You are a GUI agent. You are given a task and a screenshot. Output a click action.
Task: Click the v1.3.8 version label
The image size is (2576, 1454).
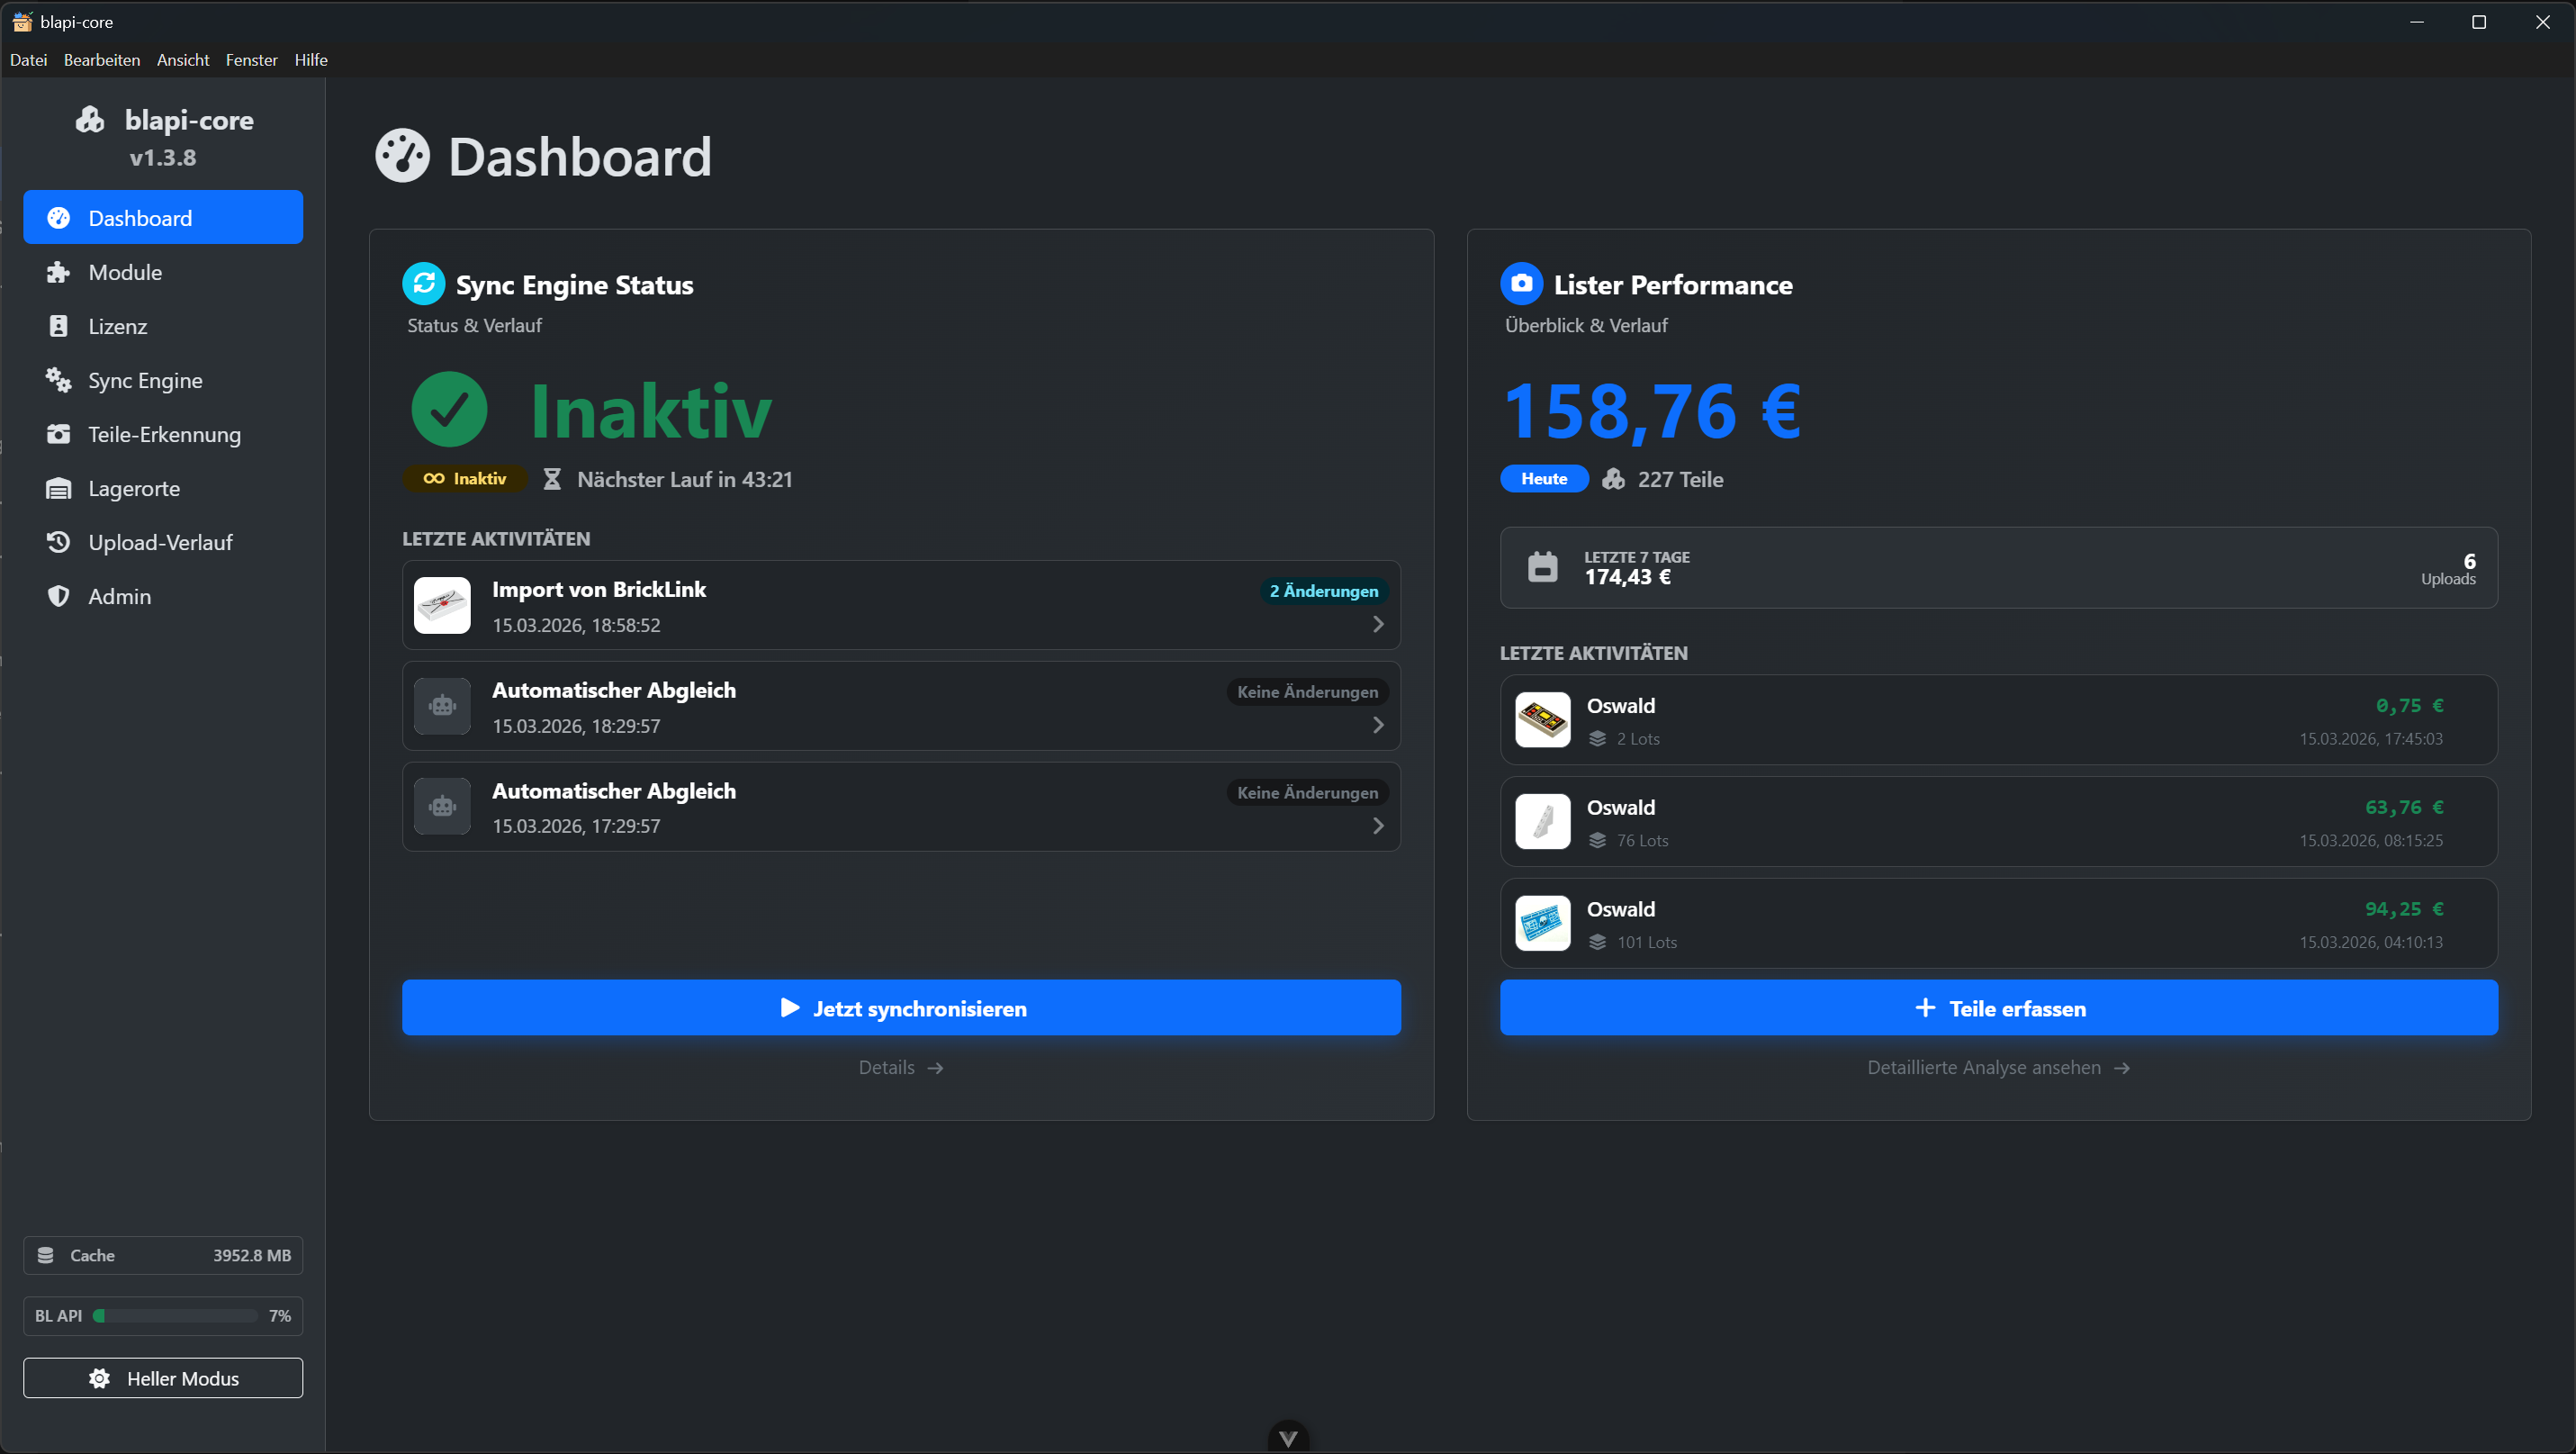click(163, 158)
